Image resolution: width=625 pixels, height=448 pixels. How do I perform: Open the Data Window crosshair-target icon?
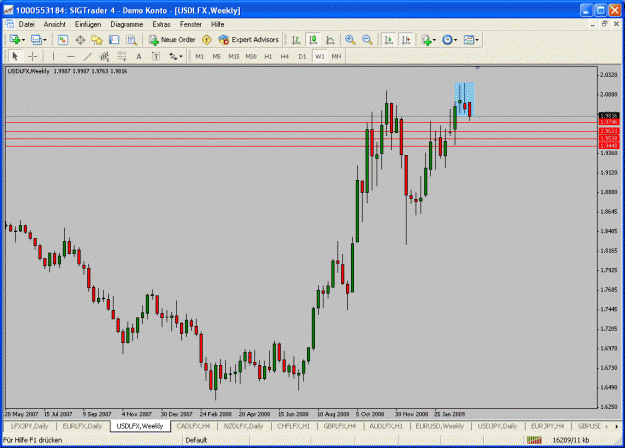(x=80, y=40)
